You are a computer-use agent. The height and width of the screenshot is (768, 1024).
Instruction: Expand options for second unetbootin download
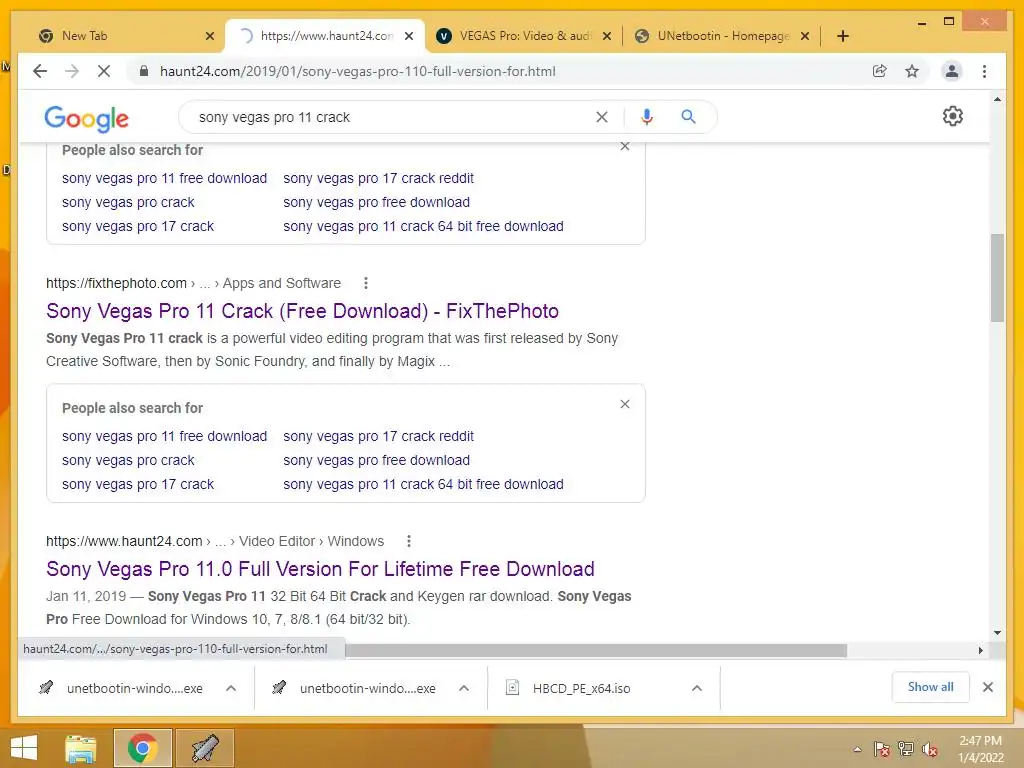point(464,688)
